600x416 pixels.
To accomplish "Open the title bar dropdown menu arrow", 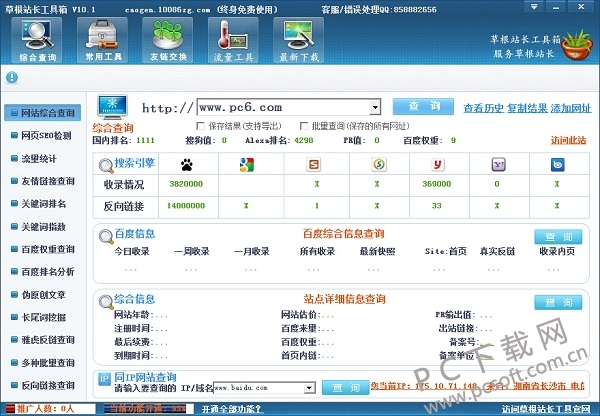I will click(534, 7).
